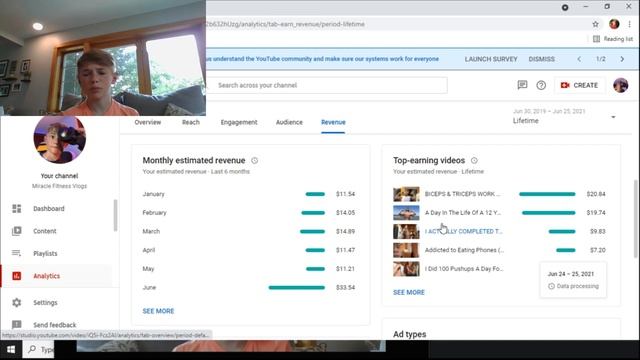Image resolution: width=640 pixels, height=360 pixels.
Task: Open Chrome three-dot menu
Action: tap(629, 24)
